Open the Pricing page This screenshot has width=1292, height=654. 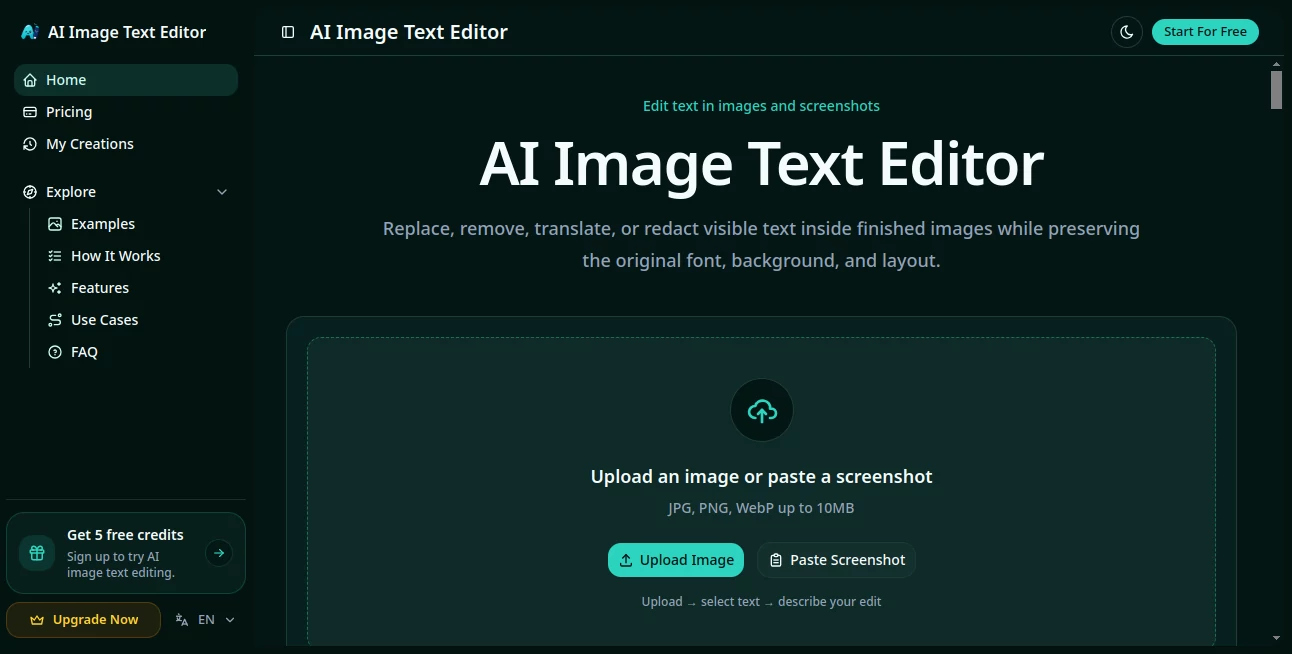126,112
